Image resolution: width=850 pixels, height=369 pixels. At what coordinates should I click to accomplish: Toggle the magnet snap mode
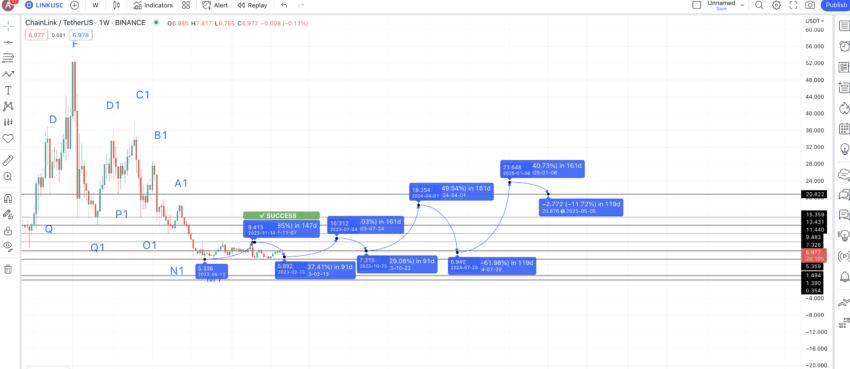pyautogui.click(x=8, y=198)
